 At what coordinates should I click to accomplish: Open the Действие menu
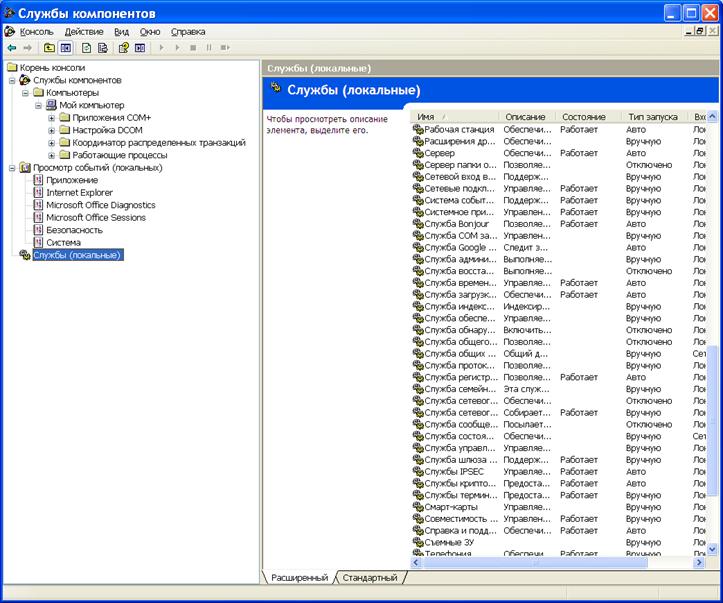[83, 32]
